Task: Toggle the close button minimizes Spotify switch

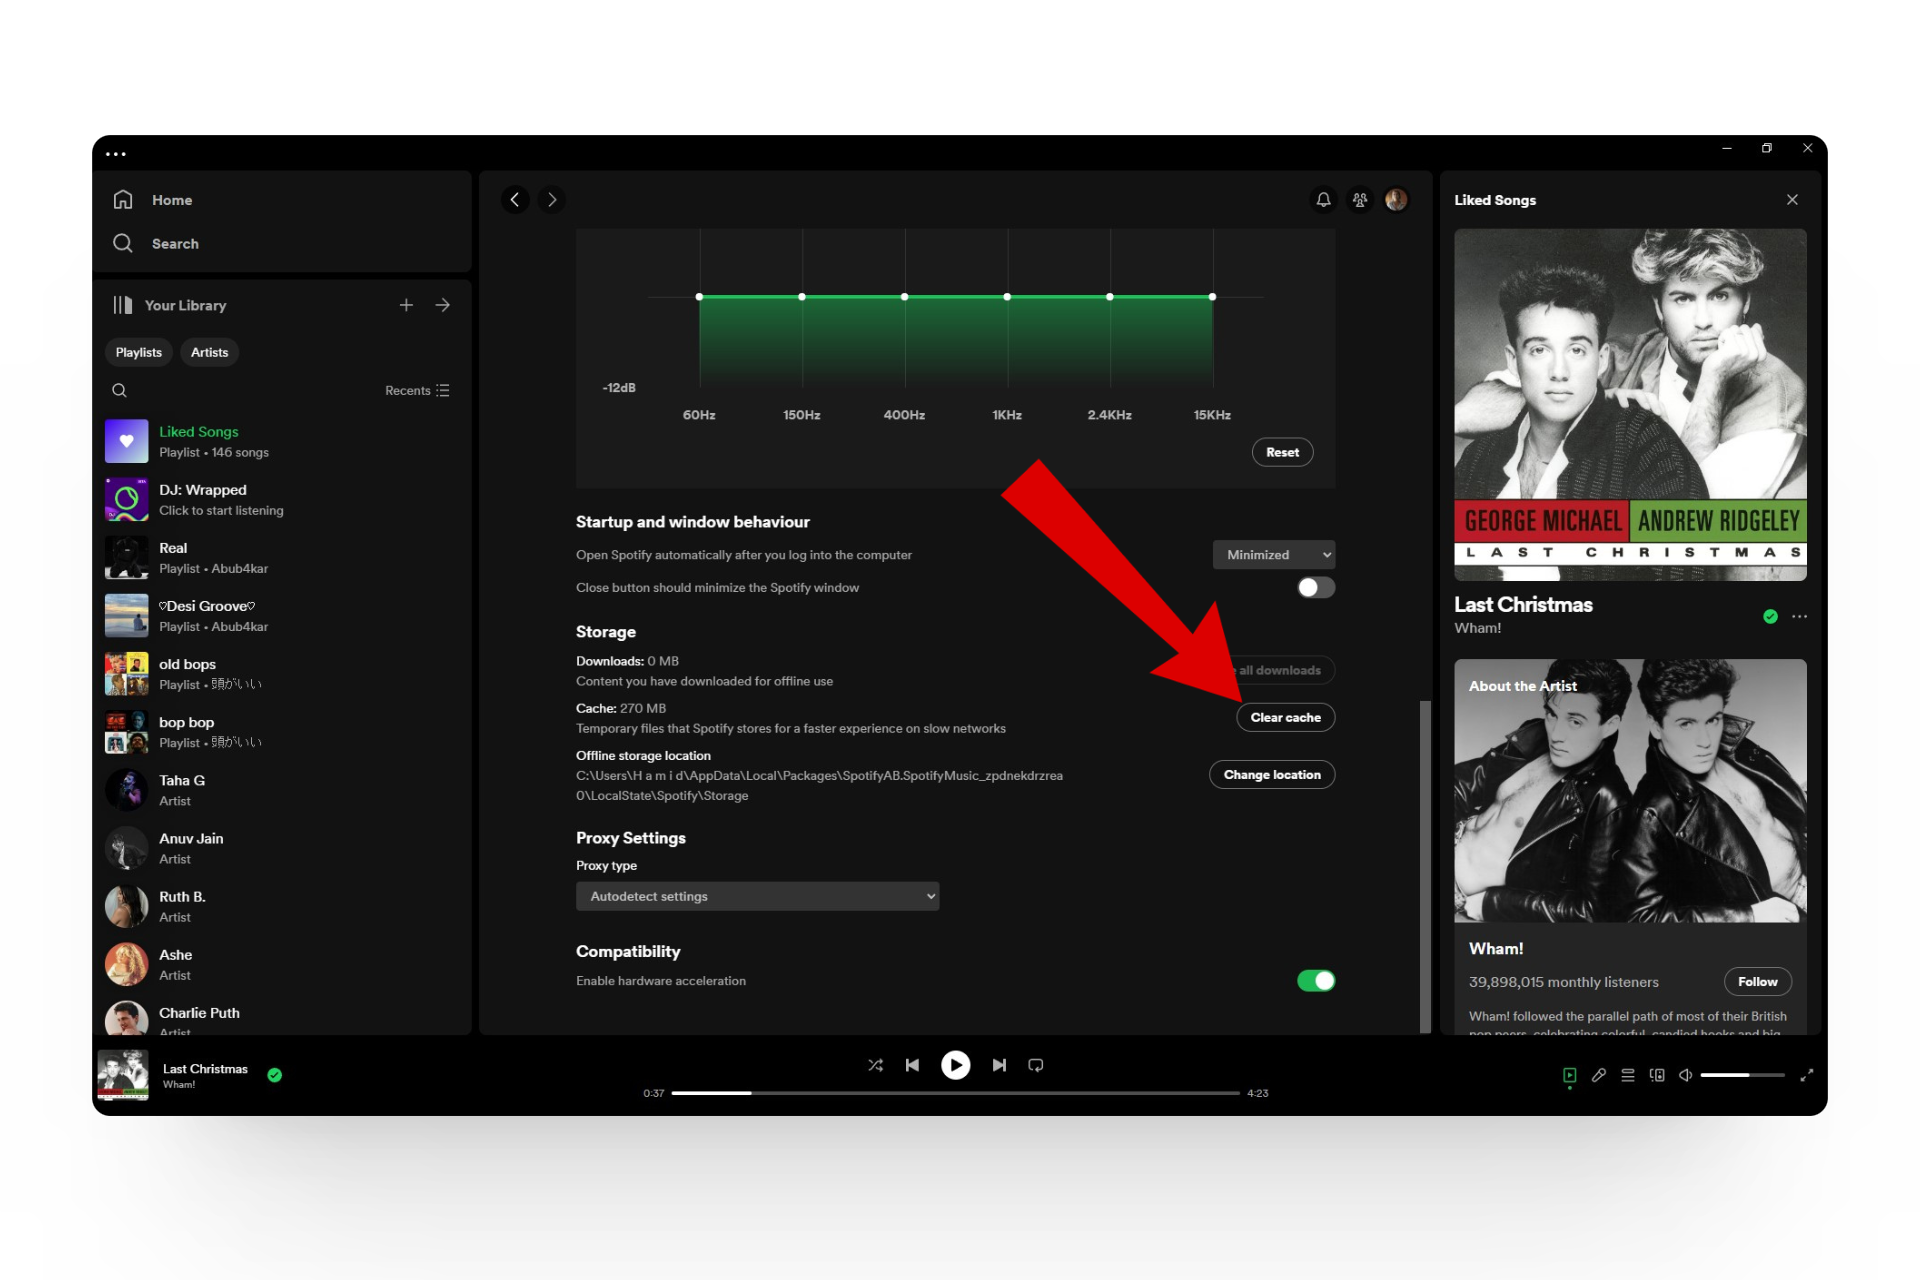Action: [x=1315, y=588]
